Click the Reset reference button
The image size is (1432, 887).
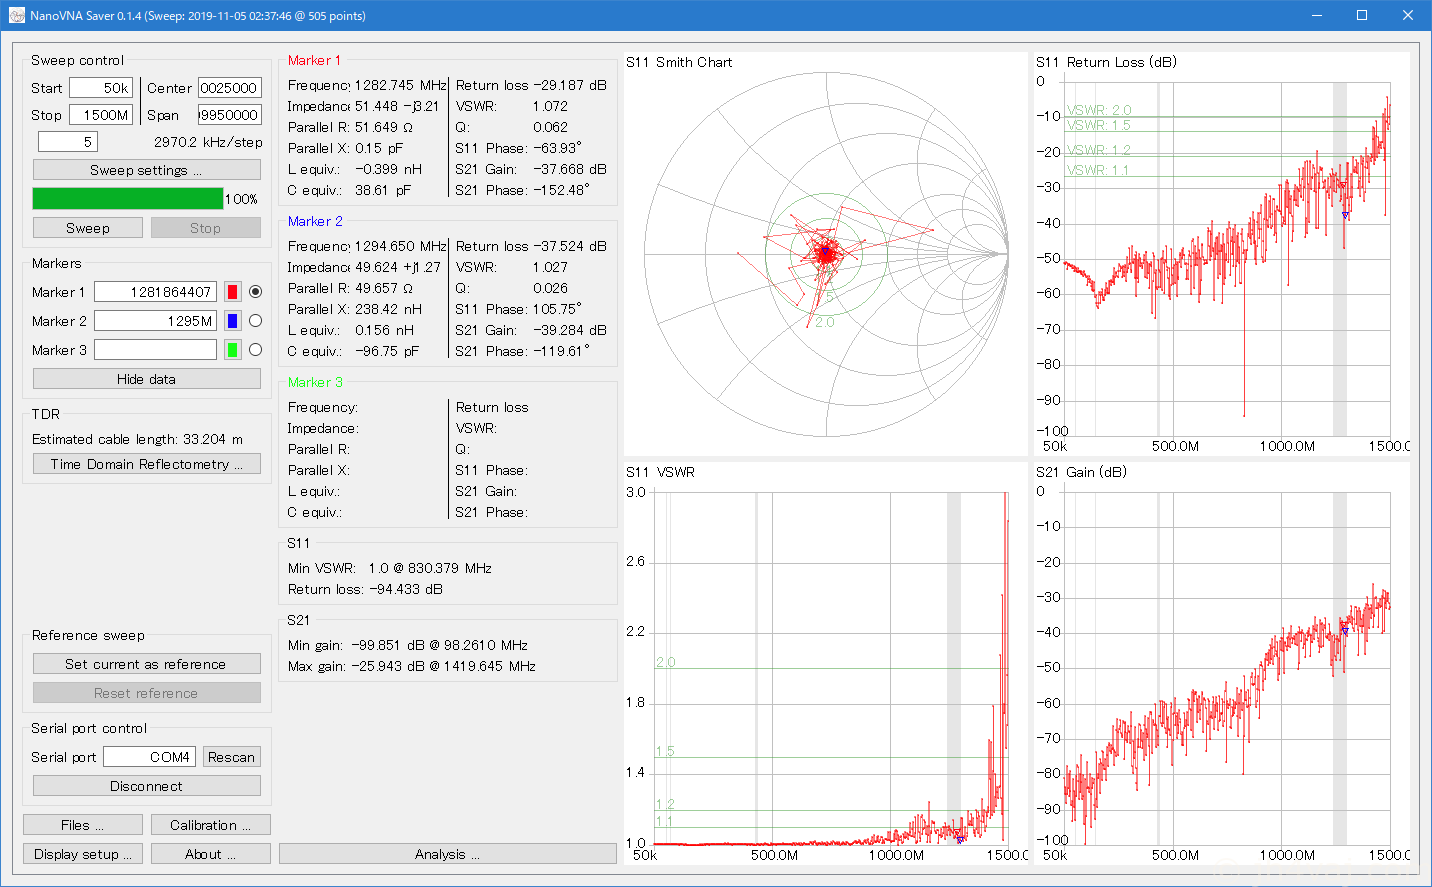(146, 693)
